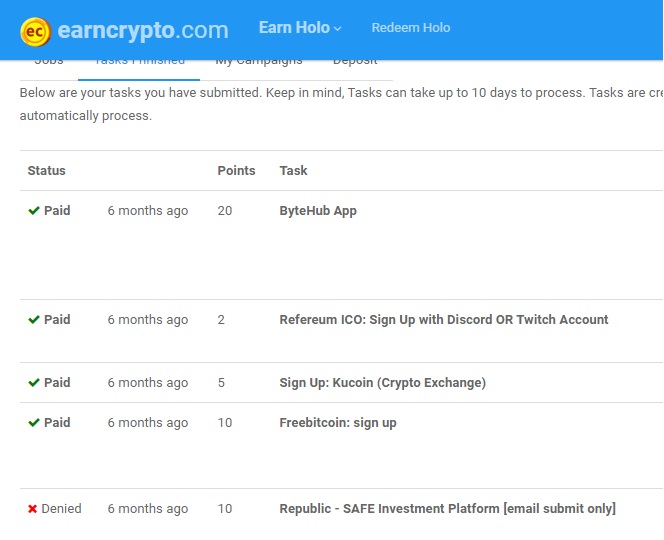Open the Freebitcoin sign up task

337,423
